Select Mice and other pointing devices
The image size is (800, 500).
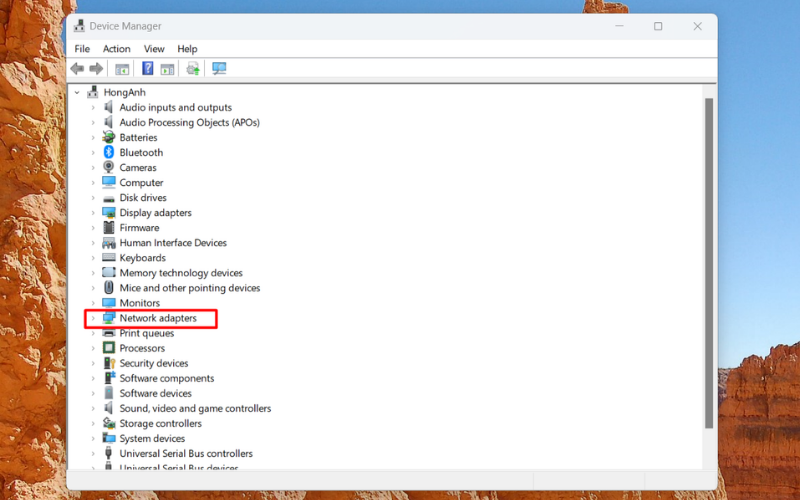190,288
